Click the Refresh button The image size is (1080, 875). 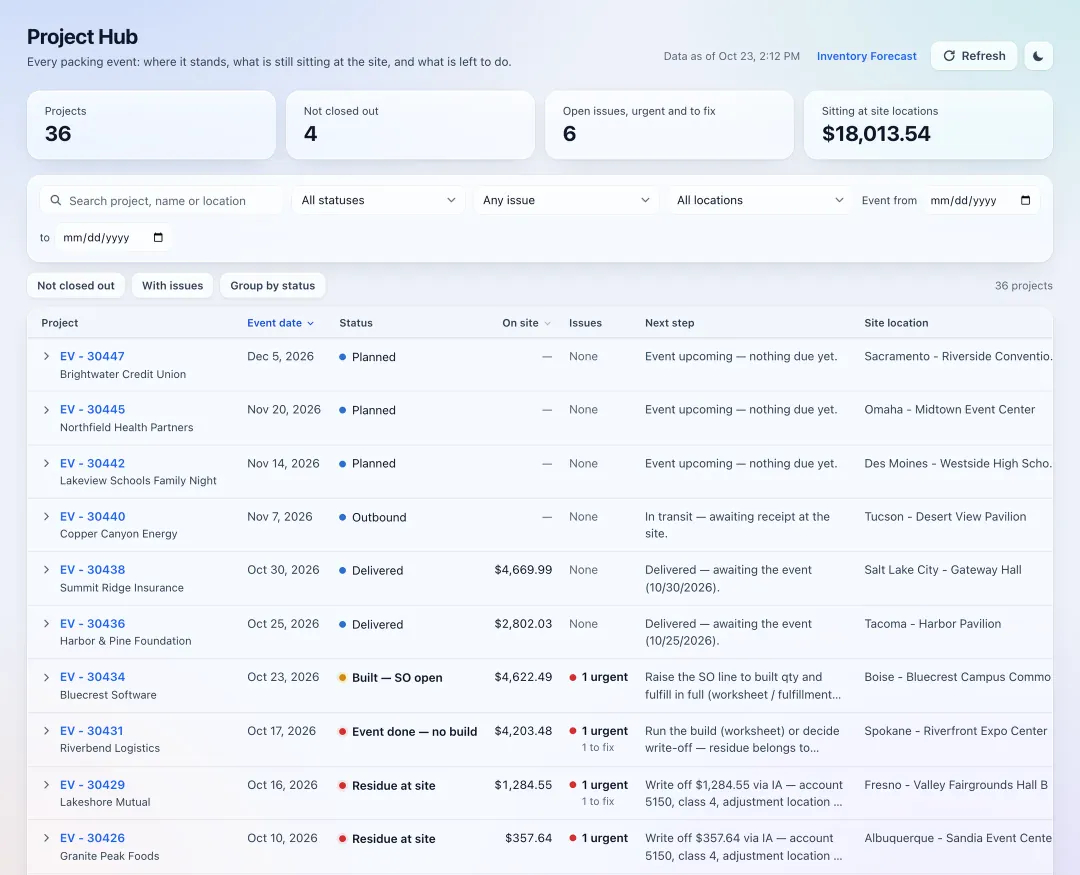(x=974, y=56)
